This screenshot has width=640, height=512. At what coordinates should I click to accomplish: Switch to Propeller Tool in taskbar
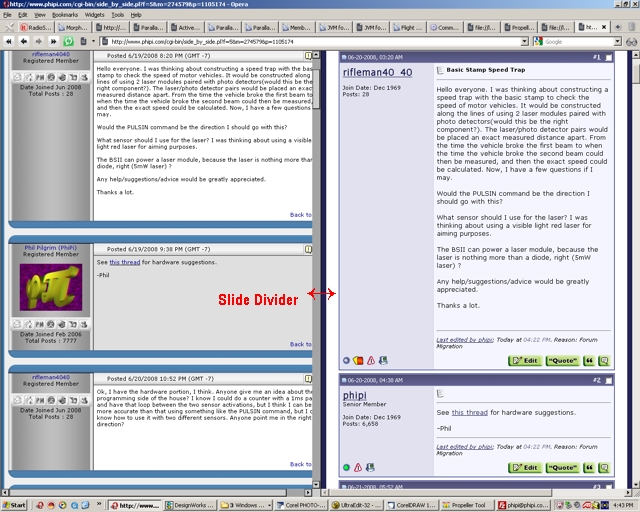coord(467,505)
